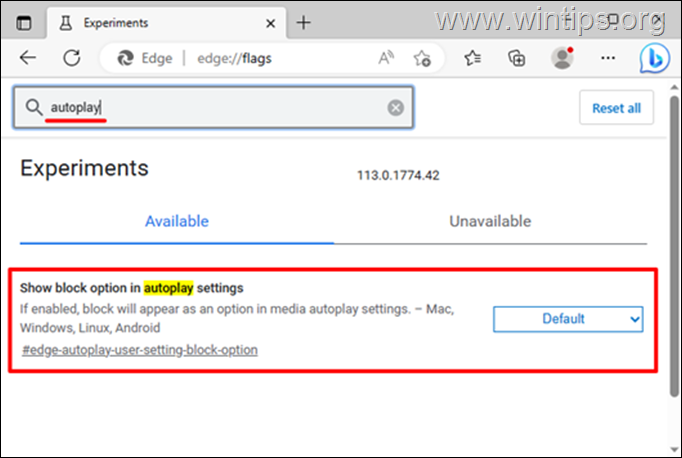
Task: Click the Read aloud icon
Action: [x=386, y=58]
